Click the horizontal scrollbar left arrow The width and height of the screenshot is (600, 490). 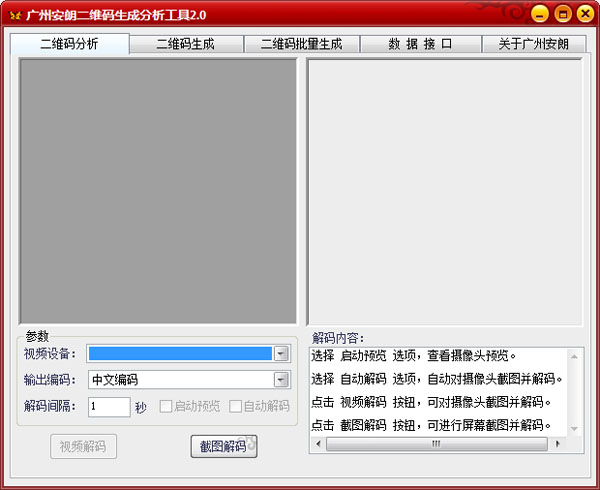(317, 444)
